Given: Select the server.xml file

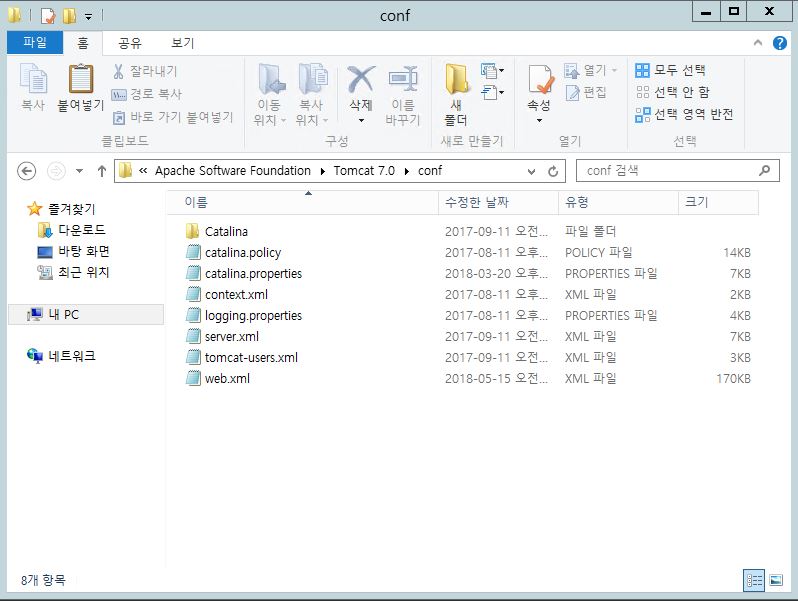Looking at the screenshot, I should click(x=232, y=337).
